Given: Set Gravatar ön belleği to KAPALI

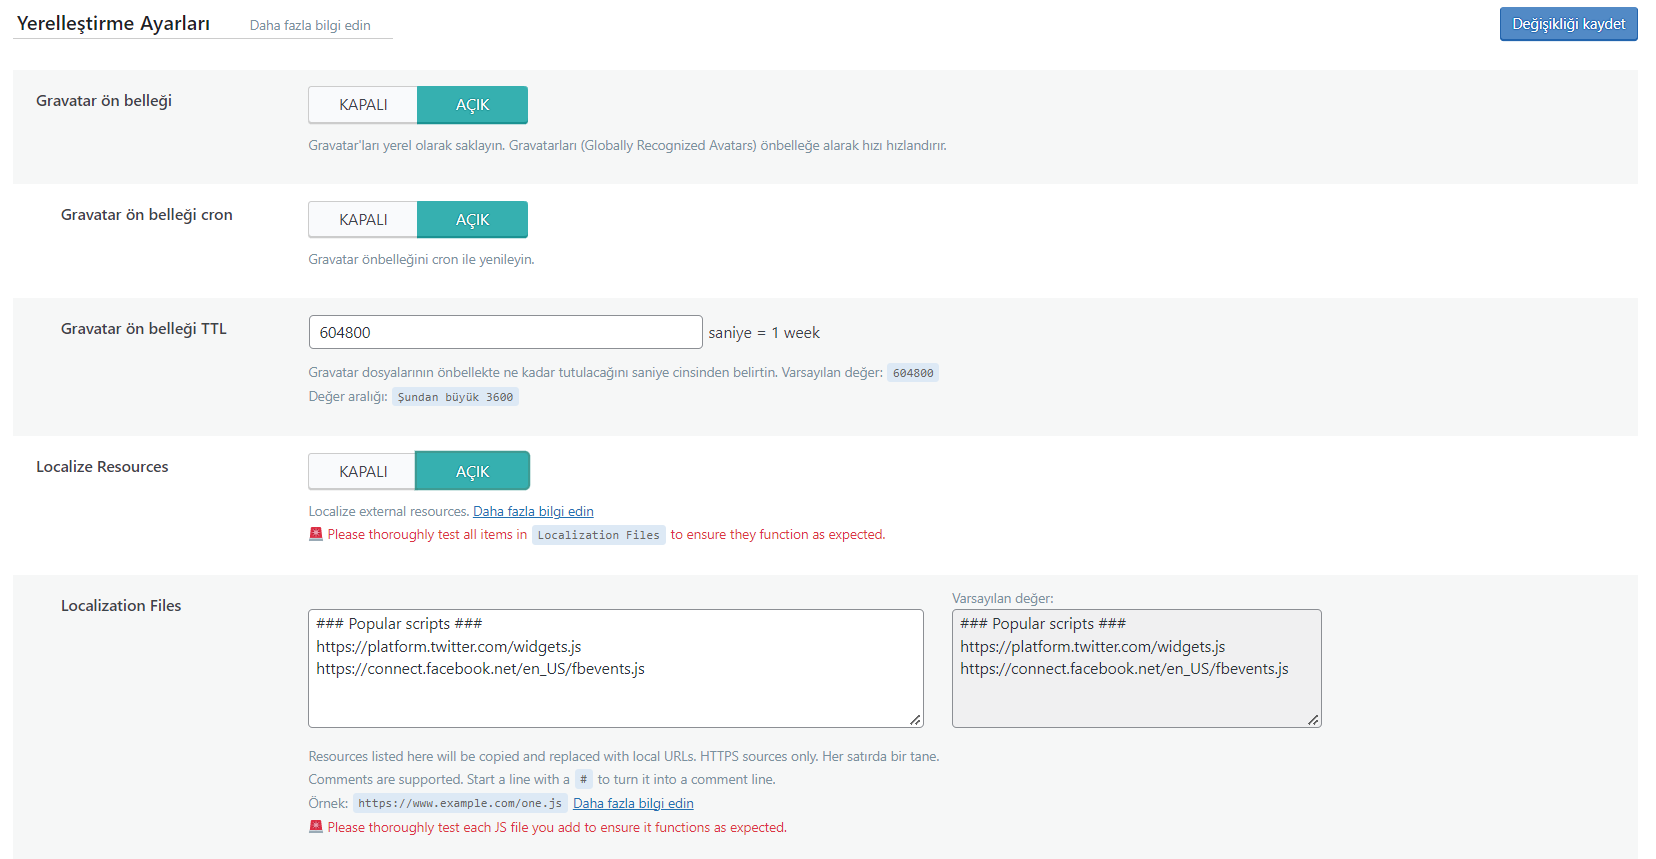Looking at the screenshot, I should (x=363, y=105).
